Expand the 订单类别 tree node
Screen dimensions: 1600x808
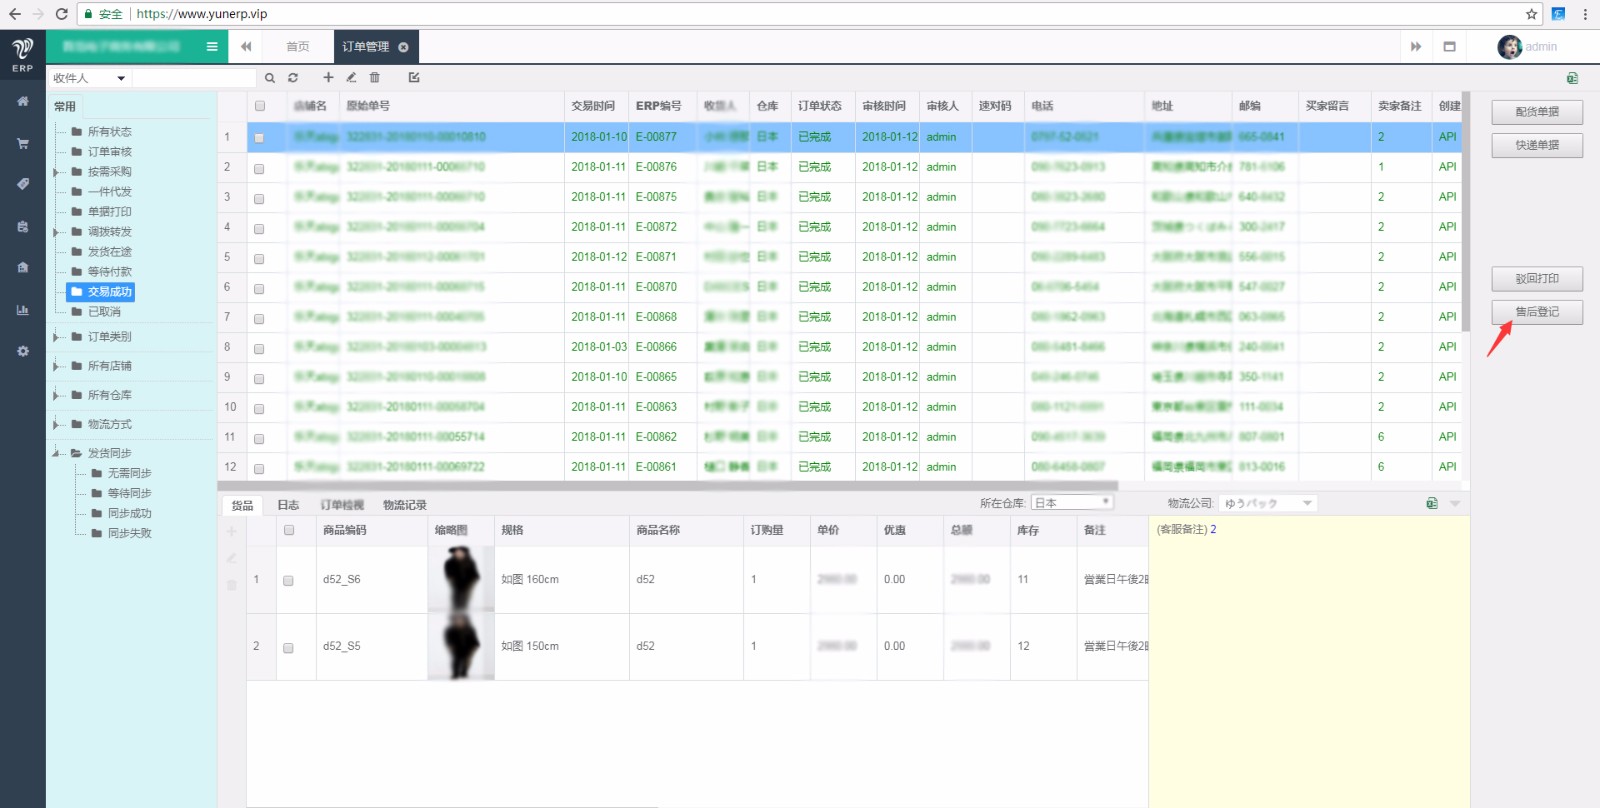click(56, 337)
